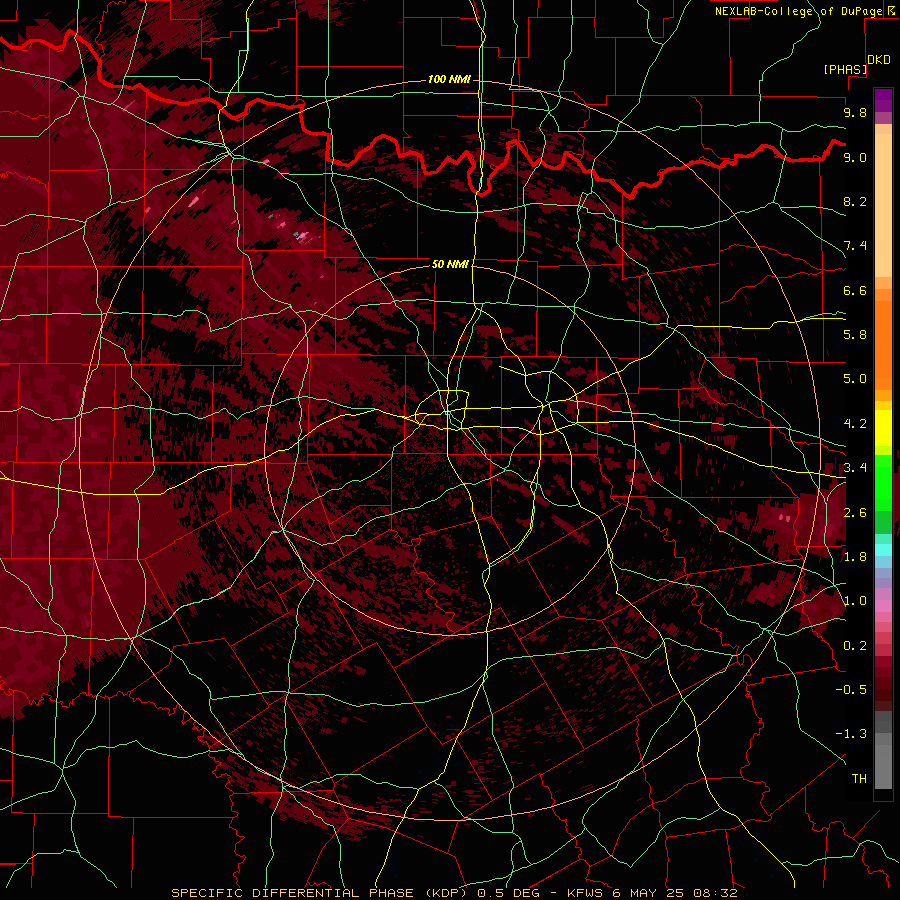
Task: Pick the yellow segment of the color bar
Action: tap(883, 428)
